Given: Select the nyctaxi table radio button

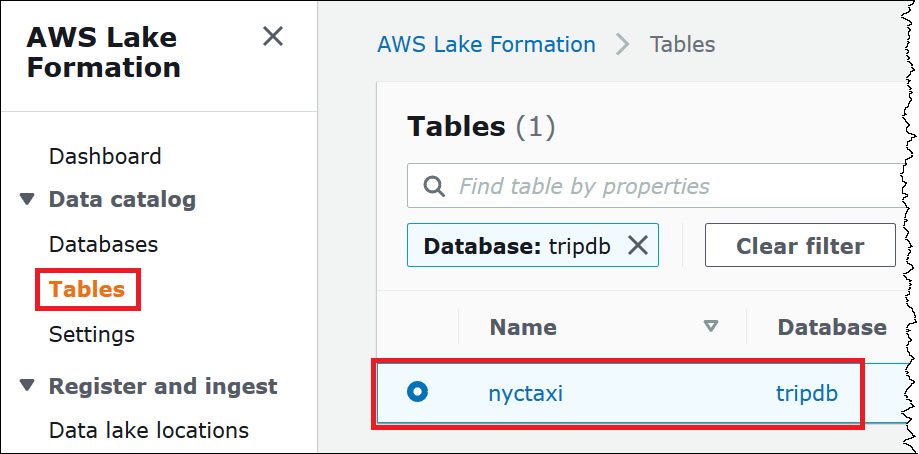Looking at the screenshot, I should (418, 392).
